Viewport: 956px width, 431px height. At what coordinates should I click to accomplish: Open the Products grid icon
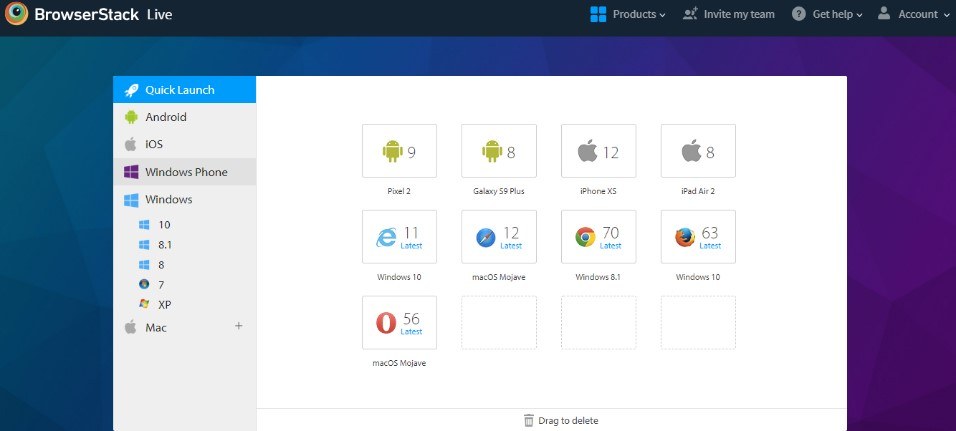coord(598,14)
